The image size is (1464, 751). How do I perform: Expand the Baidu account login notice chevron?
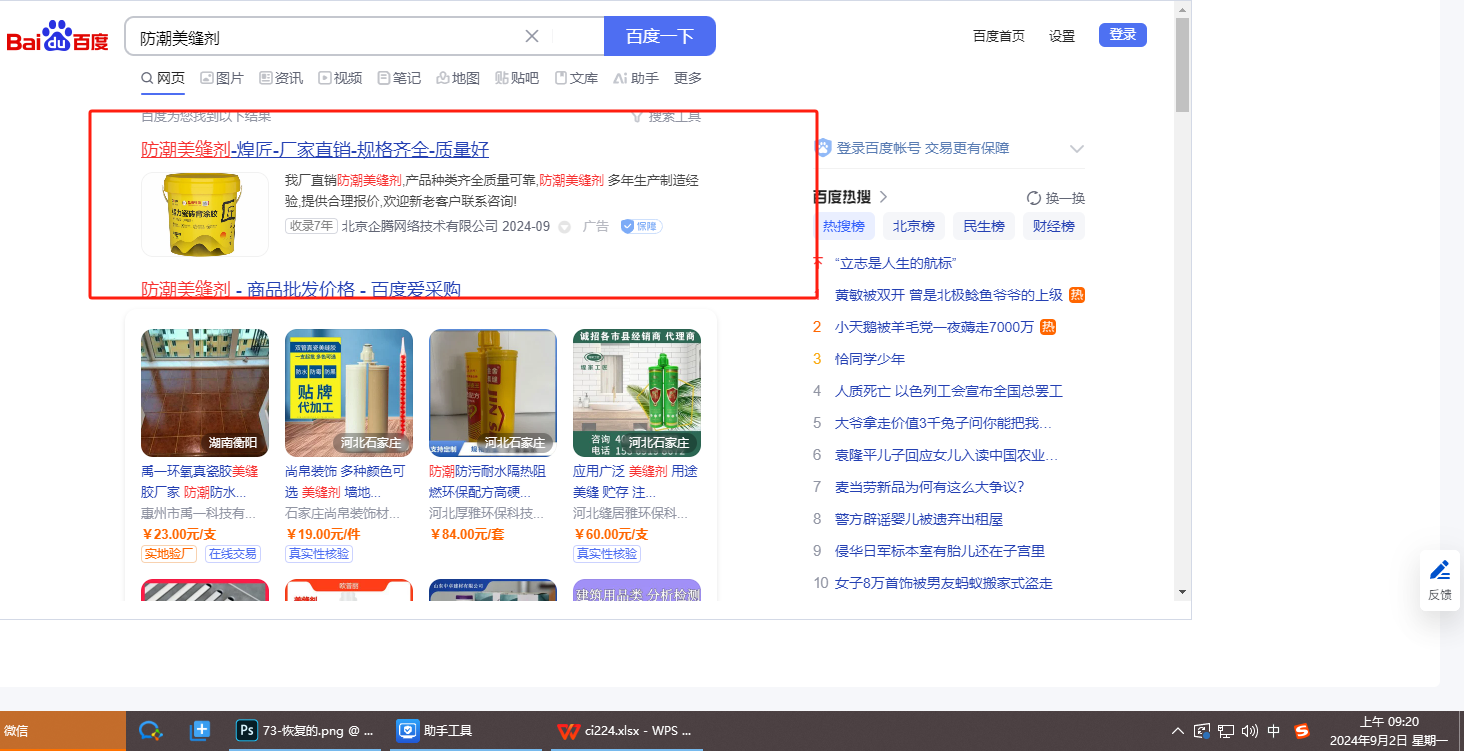(x=1076, y=149)
